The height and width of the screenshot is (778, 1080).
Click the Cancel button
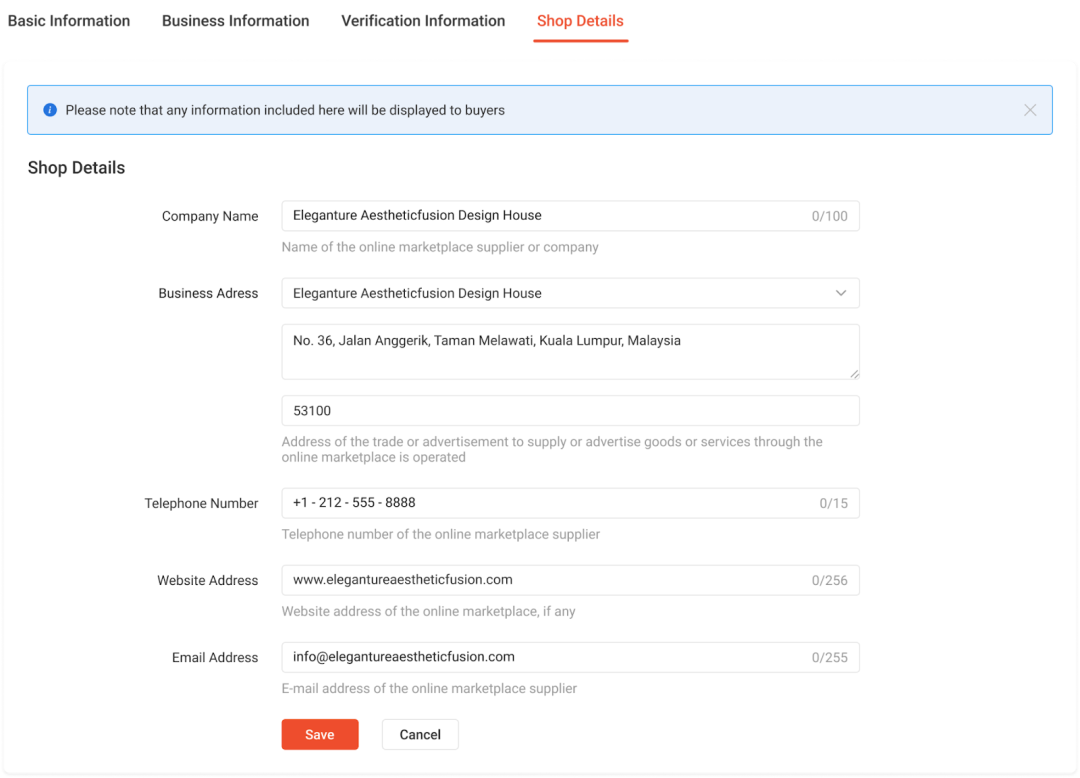(x=420, y=734)
